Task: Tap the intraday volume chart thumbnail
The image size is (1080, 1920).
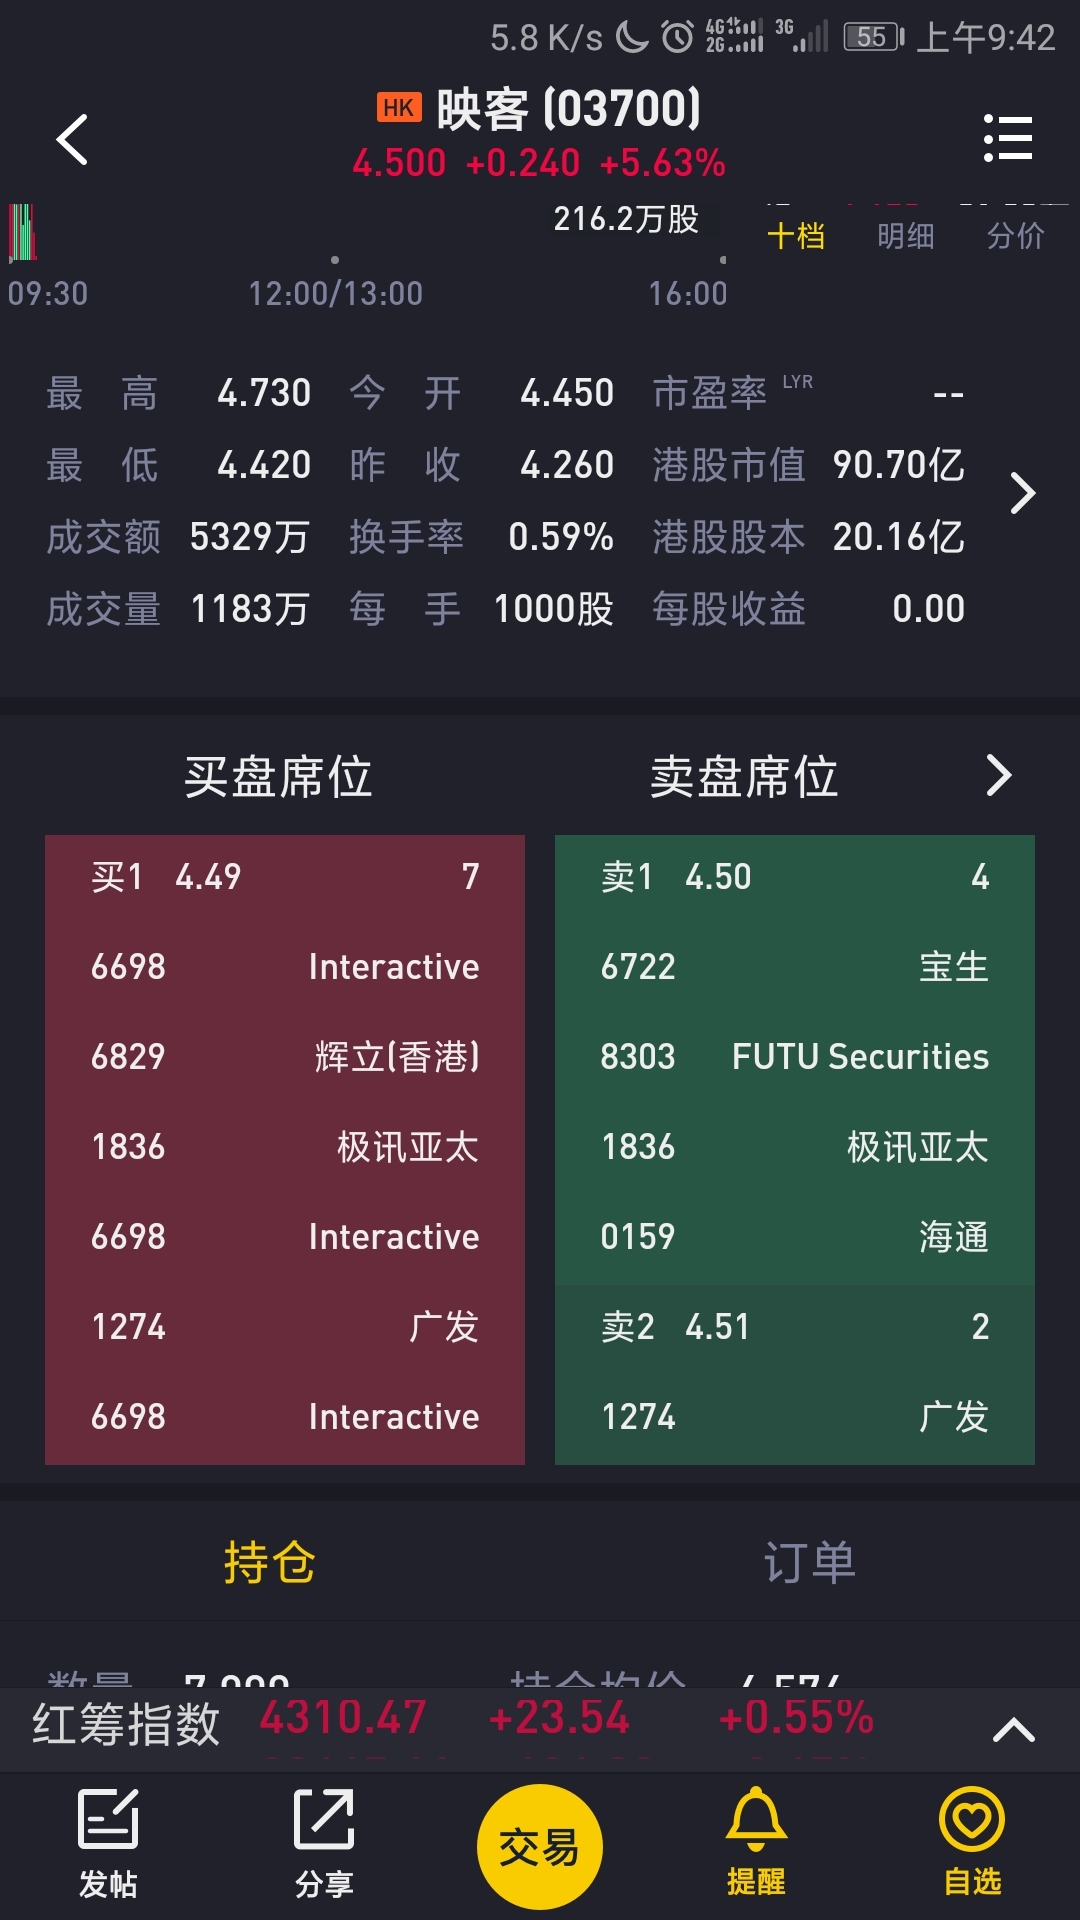Action: tap(23, 232)
